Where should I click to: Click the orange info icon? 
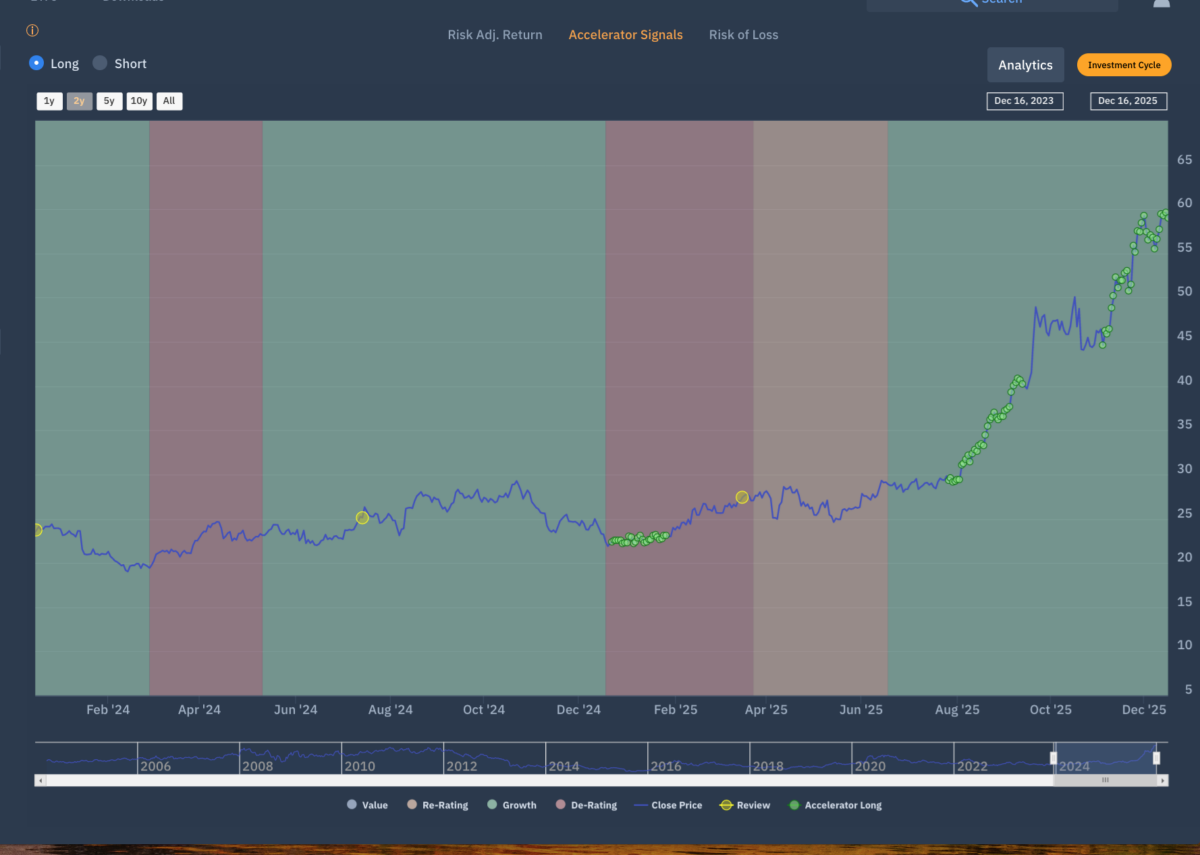(32, 31)
